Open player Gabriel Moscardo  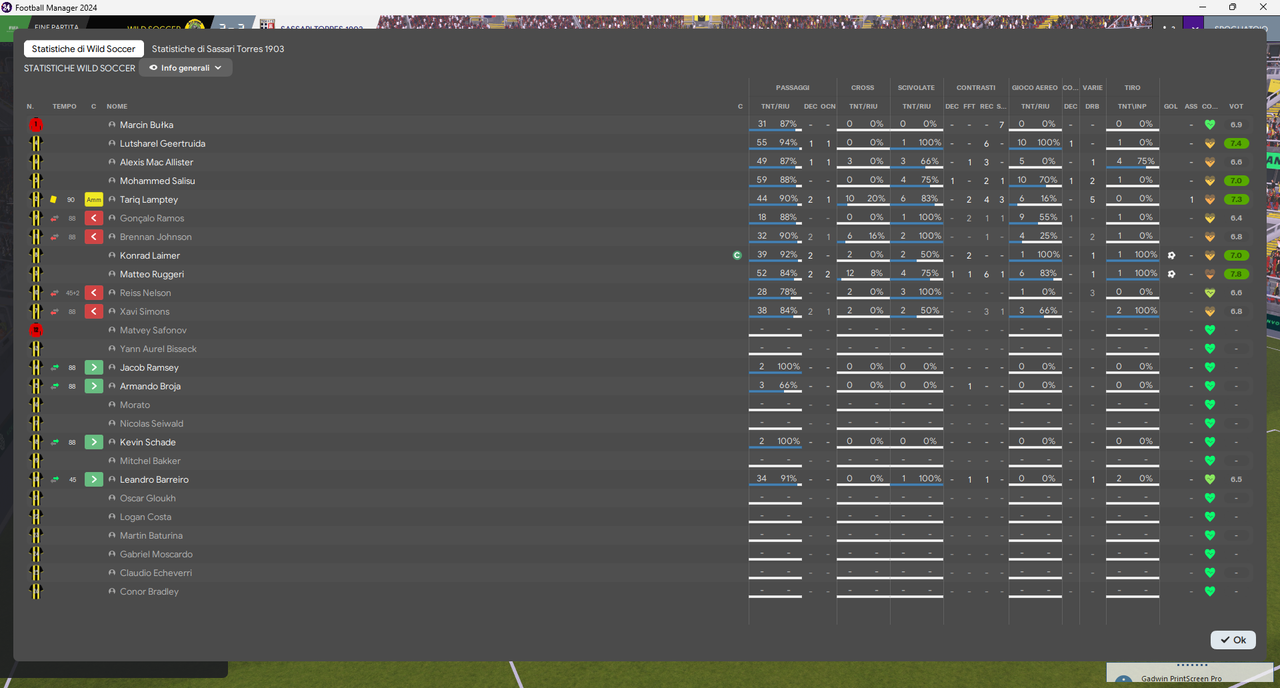156,554
